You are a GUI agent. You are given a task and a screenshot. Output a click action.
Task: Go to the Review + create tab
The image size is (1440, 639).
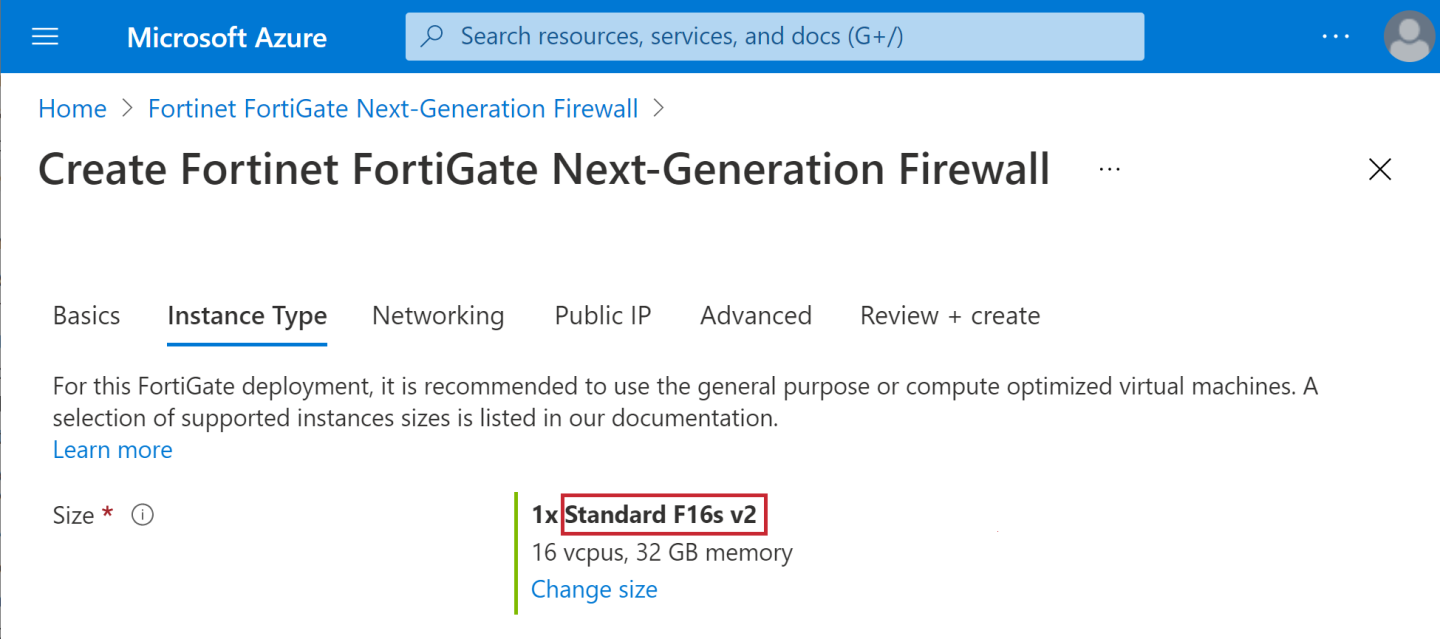click(x=949, y=315)
